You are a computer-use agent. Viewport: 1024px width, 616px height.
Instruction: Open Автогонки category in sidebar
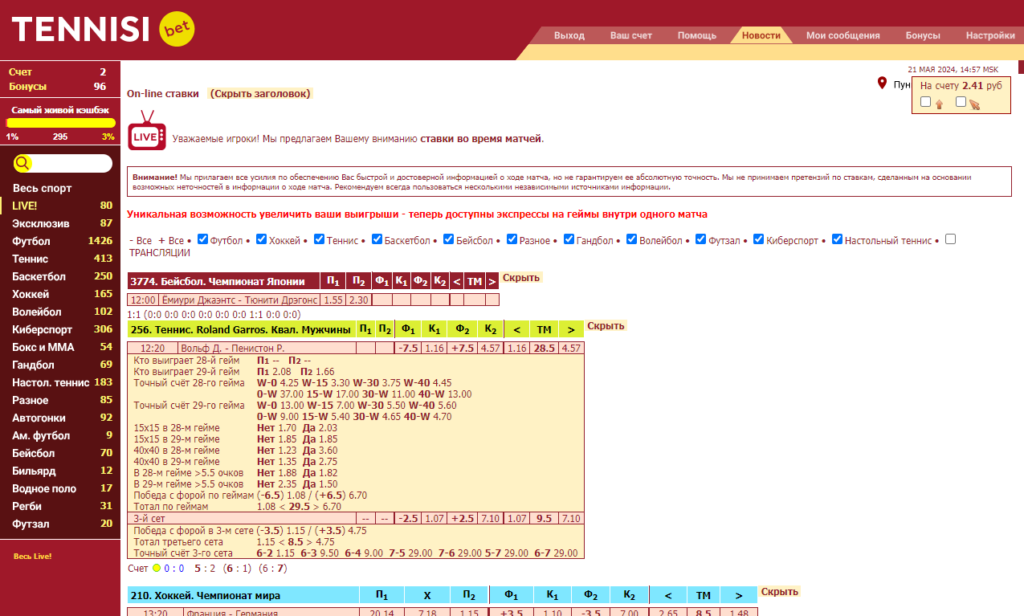[x=60, y=417]
